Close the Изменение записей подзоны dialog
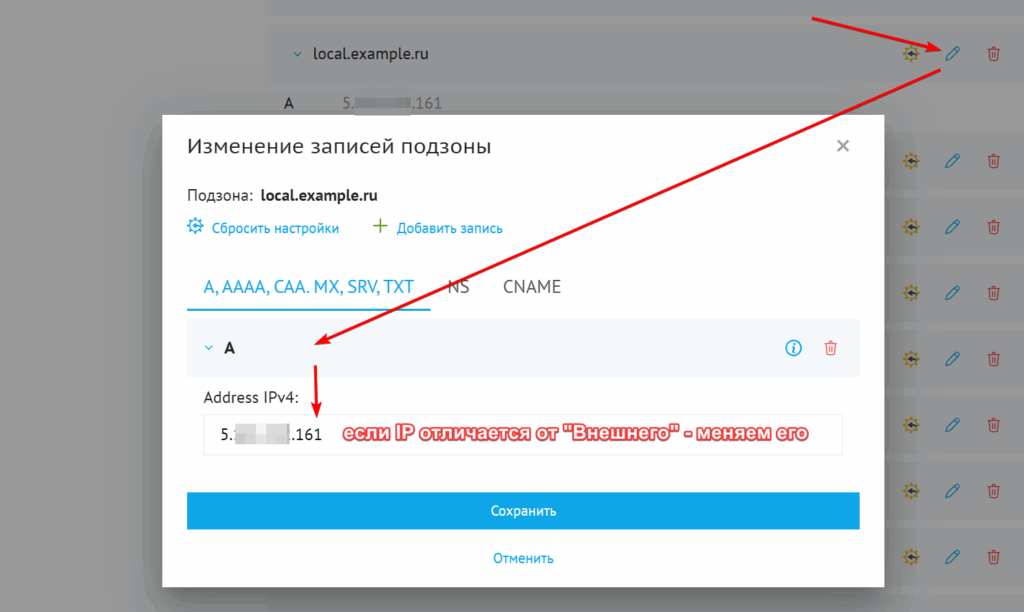1024x612 pixels. click(x=842, y=146)
